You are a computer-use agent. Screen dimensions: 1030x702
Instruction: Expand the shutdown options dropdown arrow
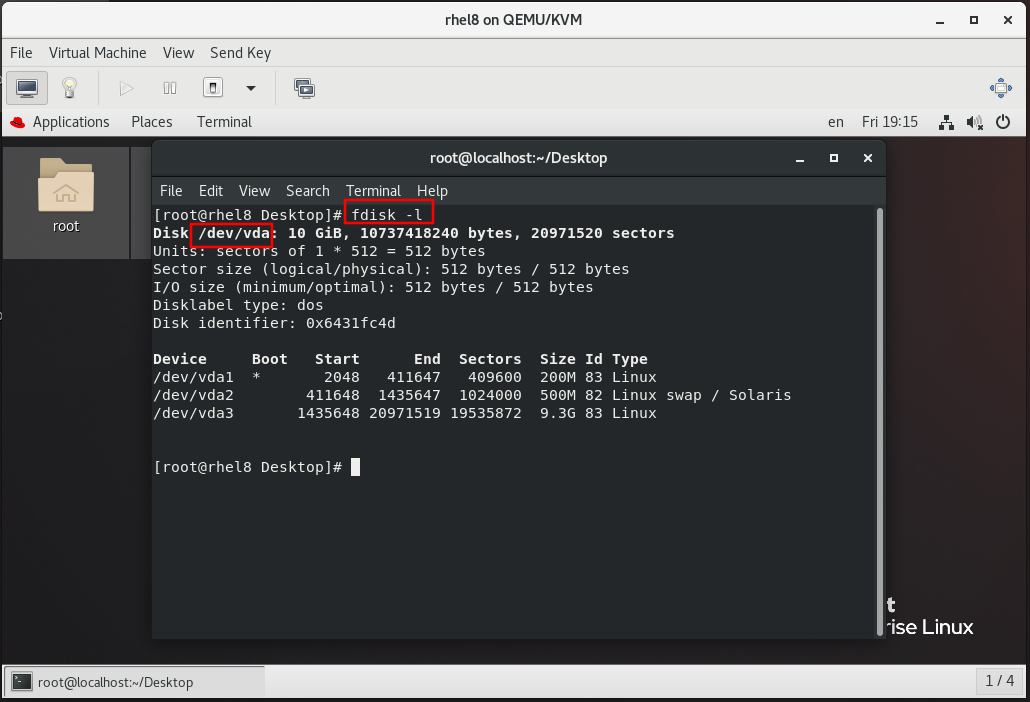250,88
